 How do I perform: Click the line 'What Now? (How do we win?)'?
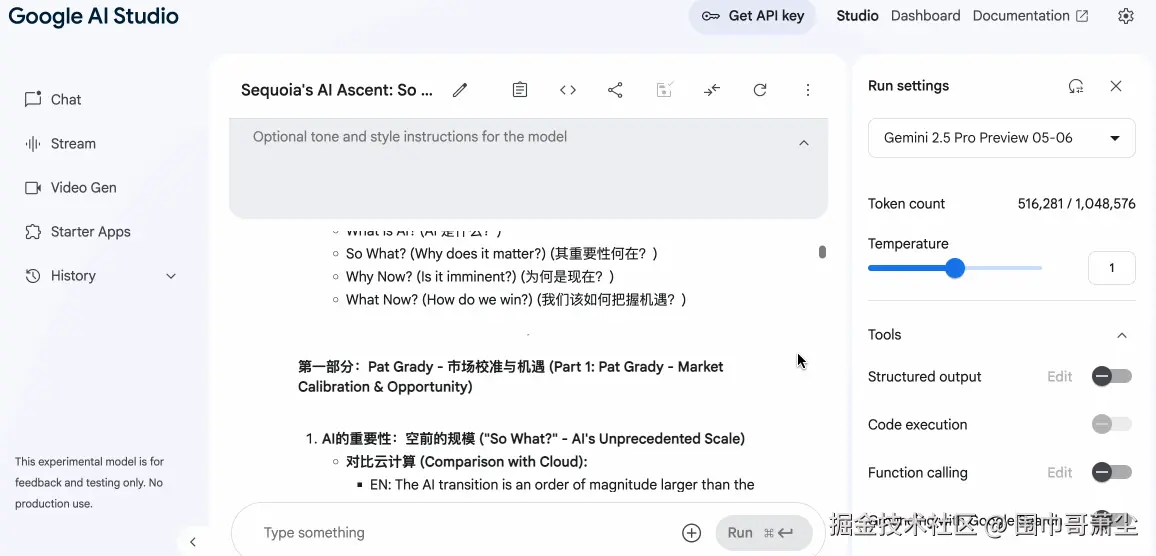click(516, 300)
